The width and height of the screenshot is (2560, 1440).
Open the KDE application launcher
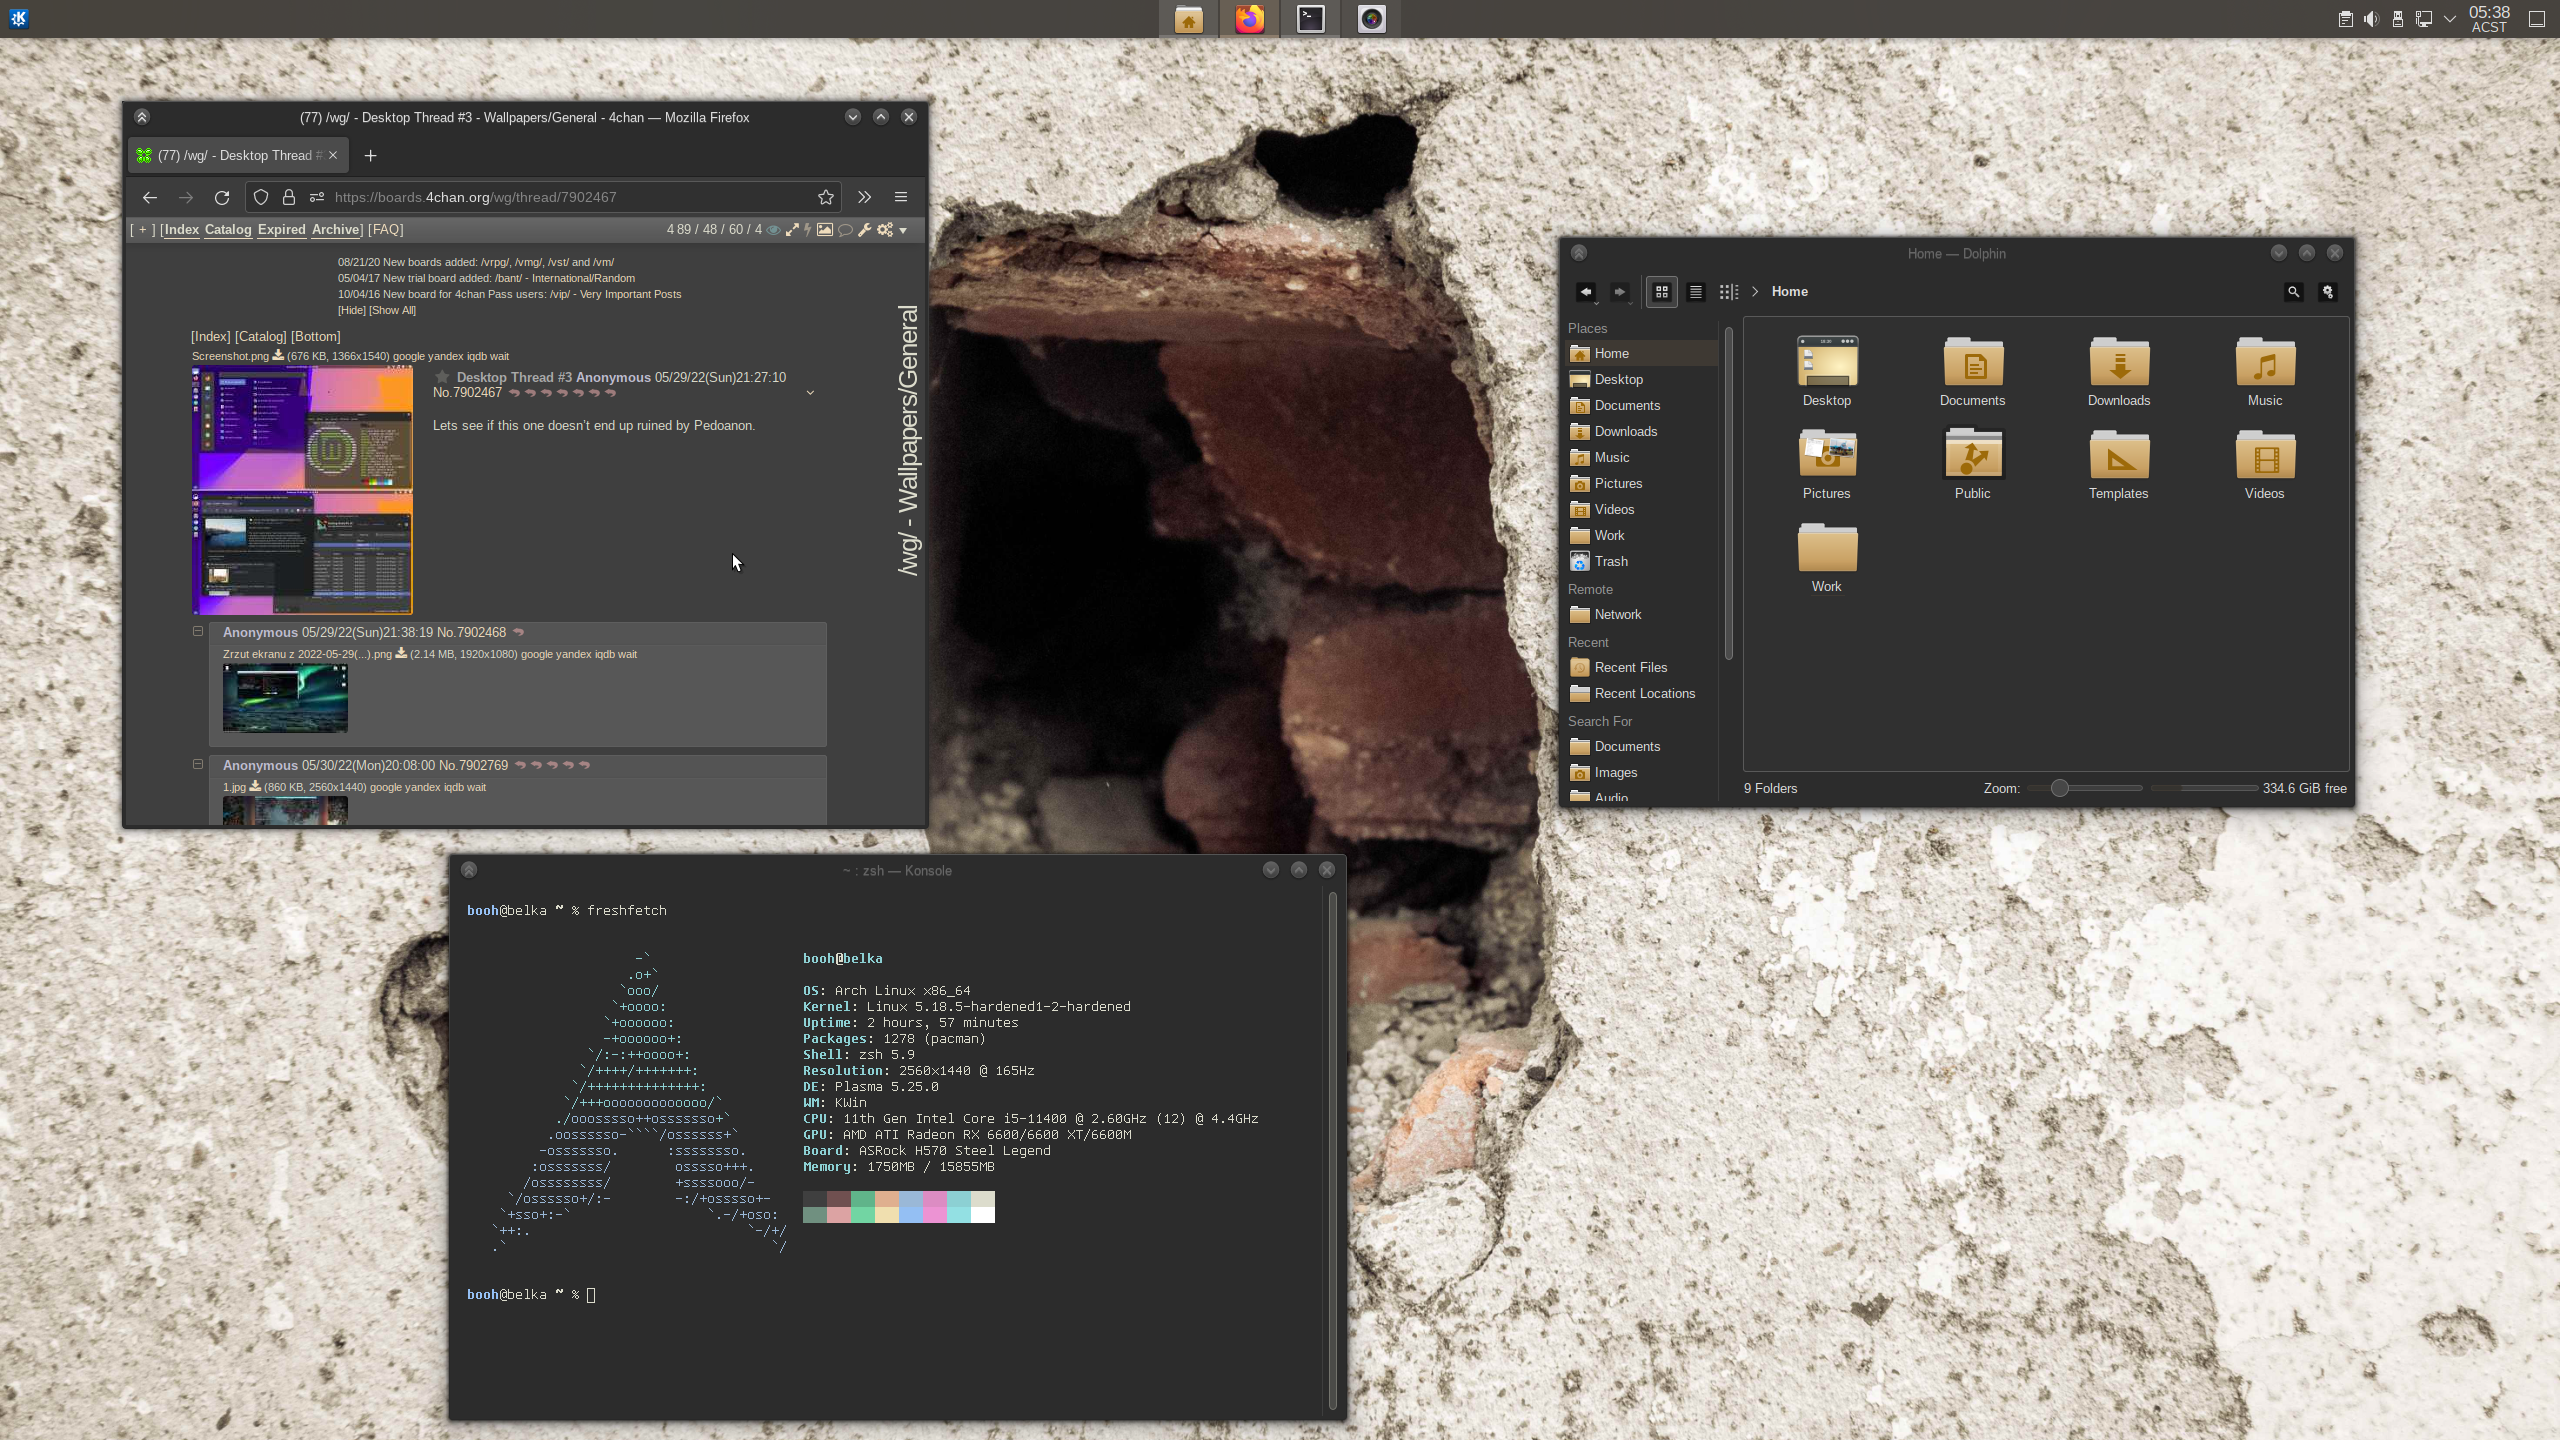[18, 18]
